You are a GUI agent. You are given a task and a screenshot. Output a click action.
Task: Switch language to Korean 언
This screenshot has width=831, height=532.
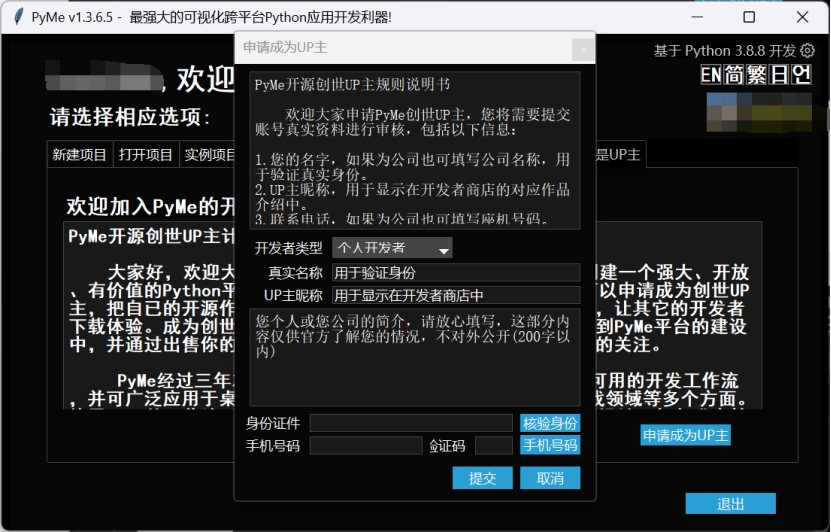[x=801, y=75]
